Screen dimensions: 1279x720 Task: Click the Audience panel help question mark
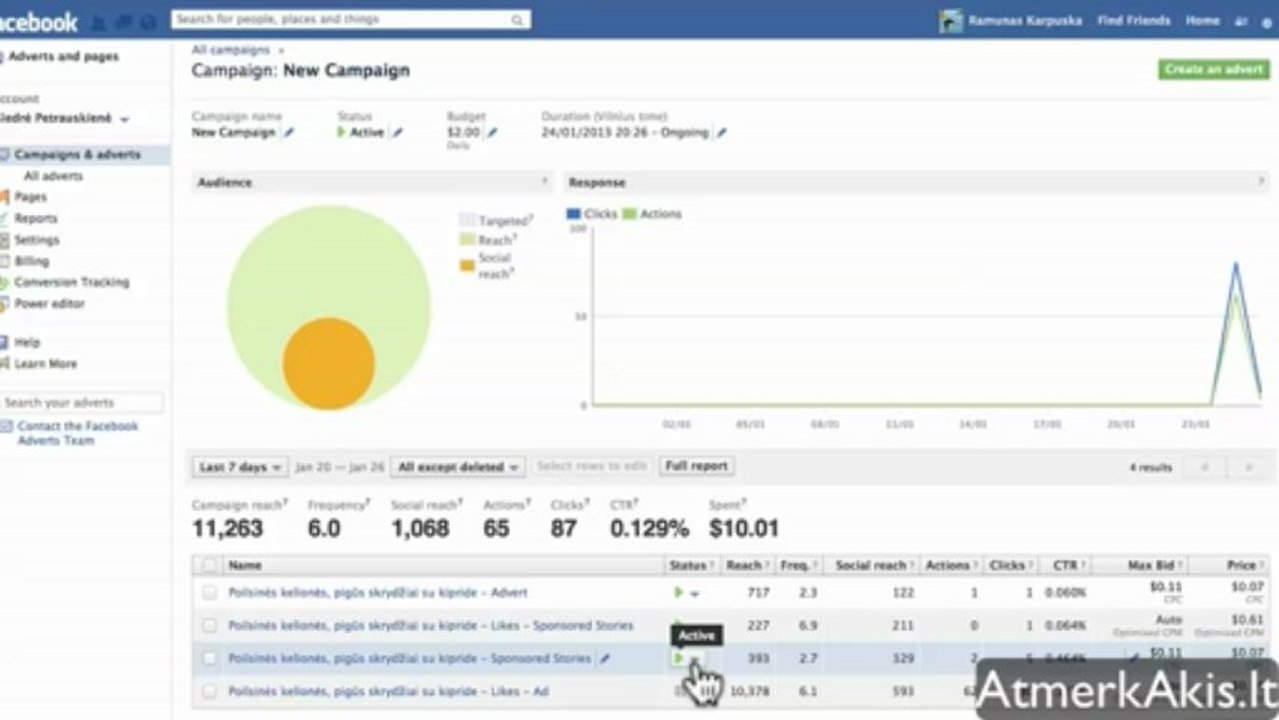[545, 182]
